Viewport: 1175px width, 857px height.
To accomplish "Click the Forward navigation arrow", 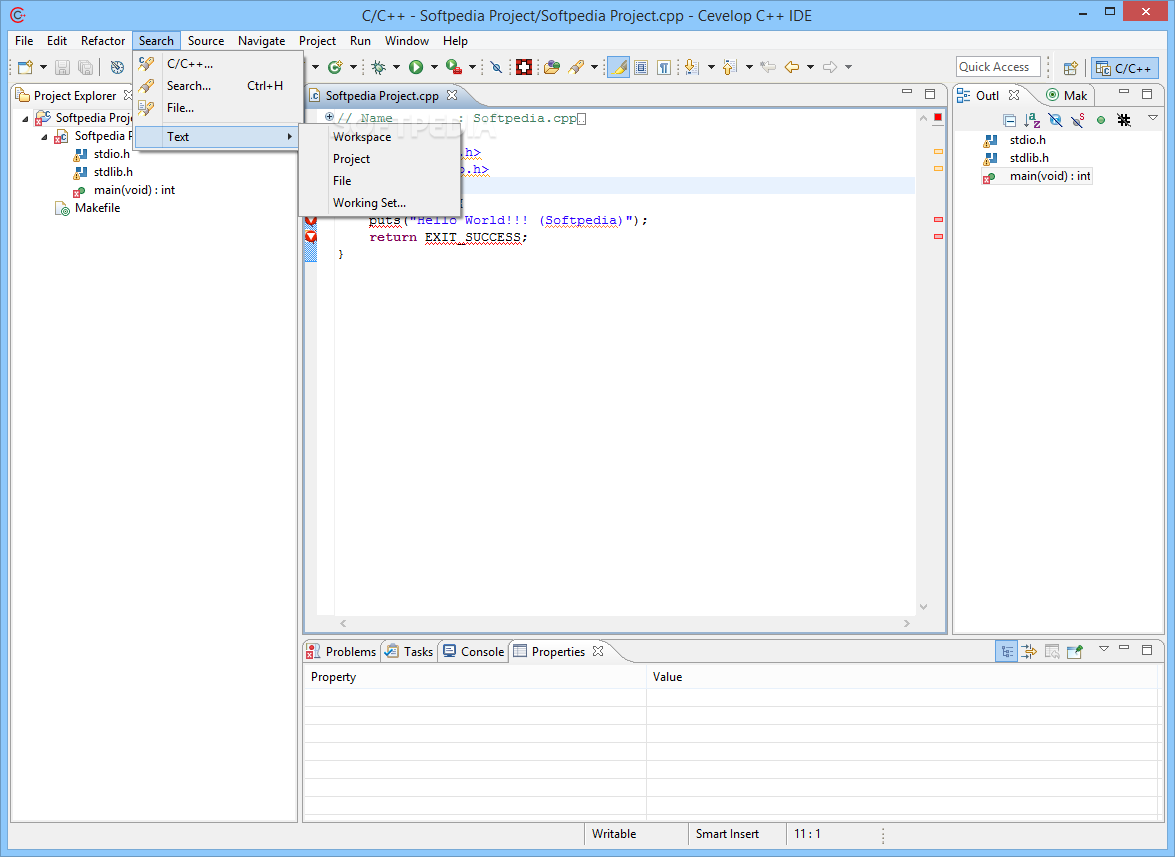I will [x=830, y=67].
